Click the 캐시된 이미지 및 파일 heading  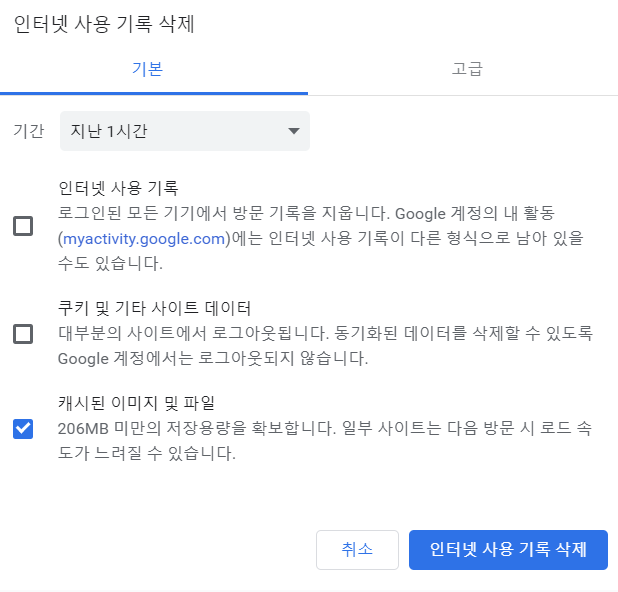(x=136, y=403)
